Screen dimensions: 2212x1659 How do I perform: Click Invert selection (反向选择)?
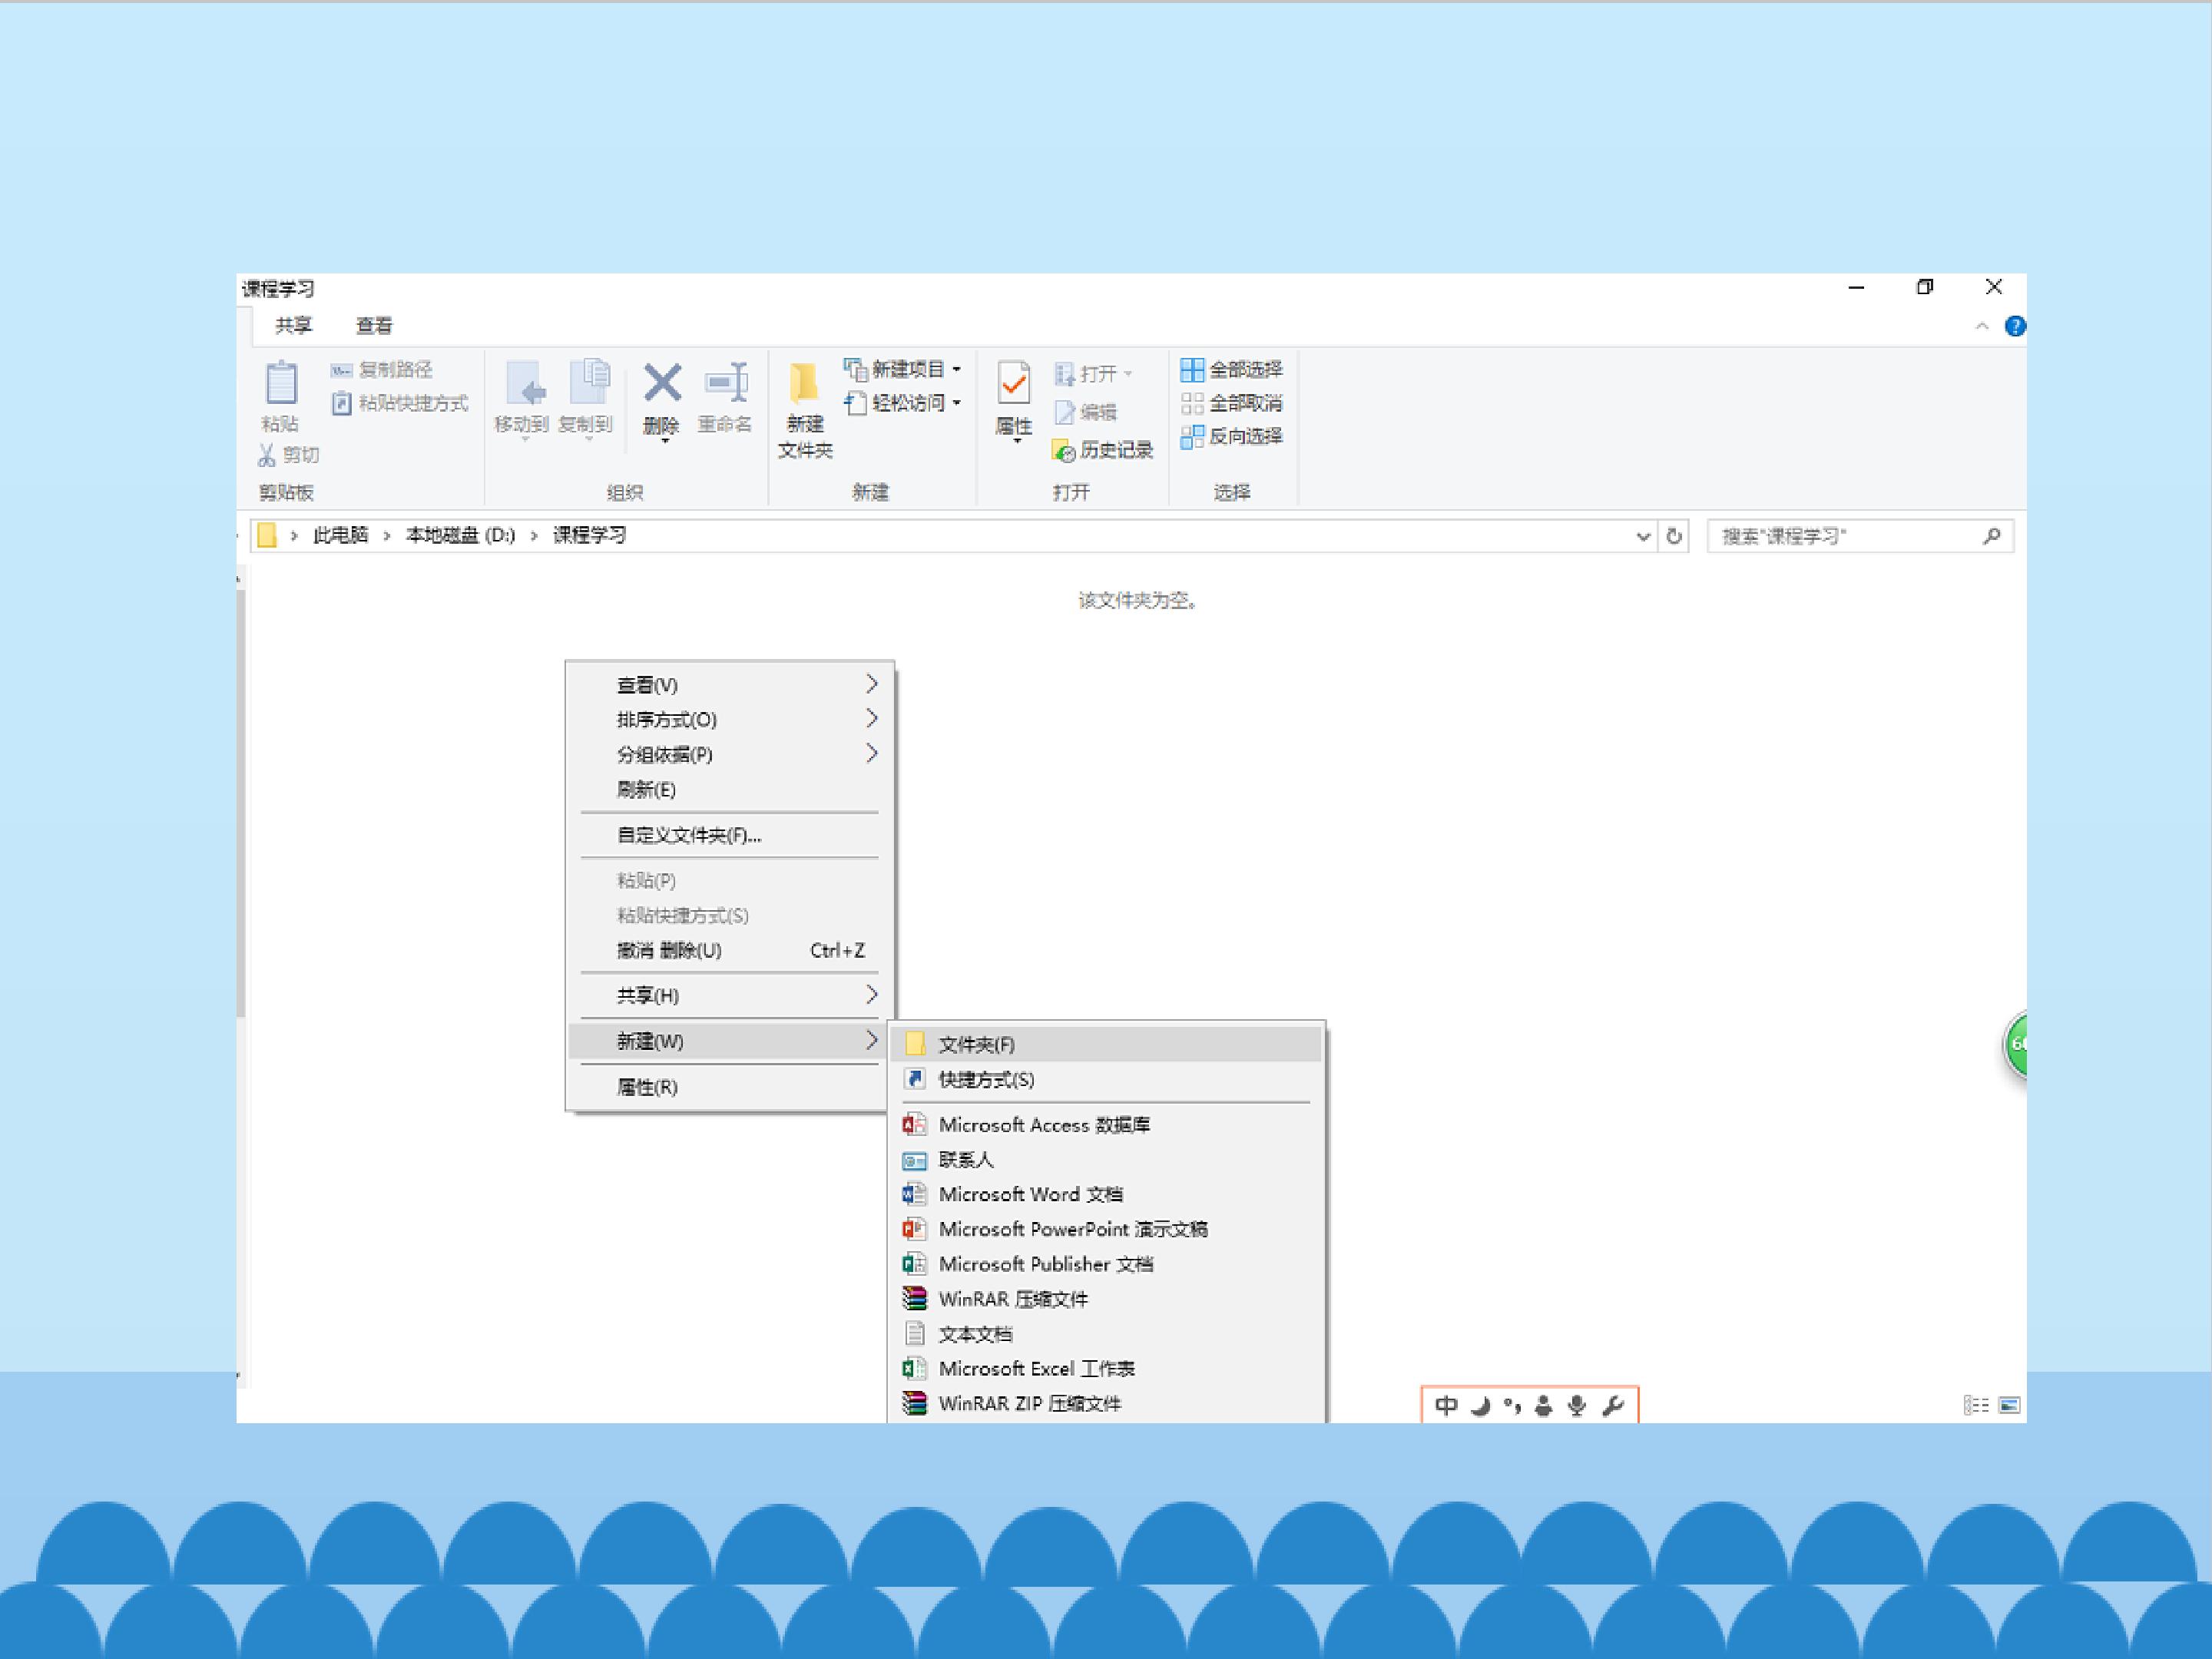click(1231, 436)
